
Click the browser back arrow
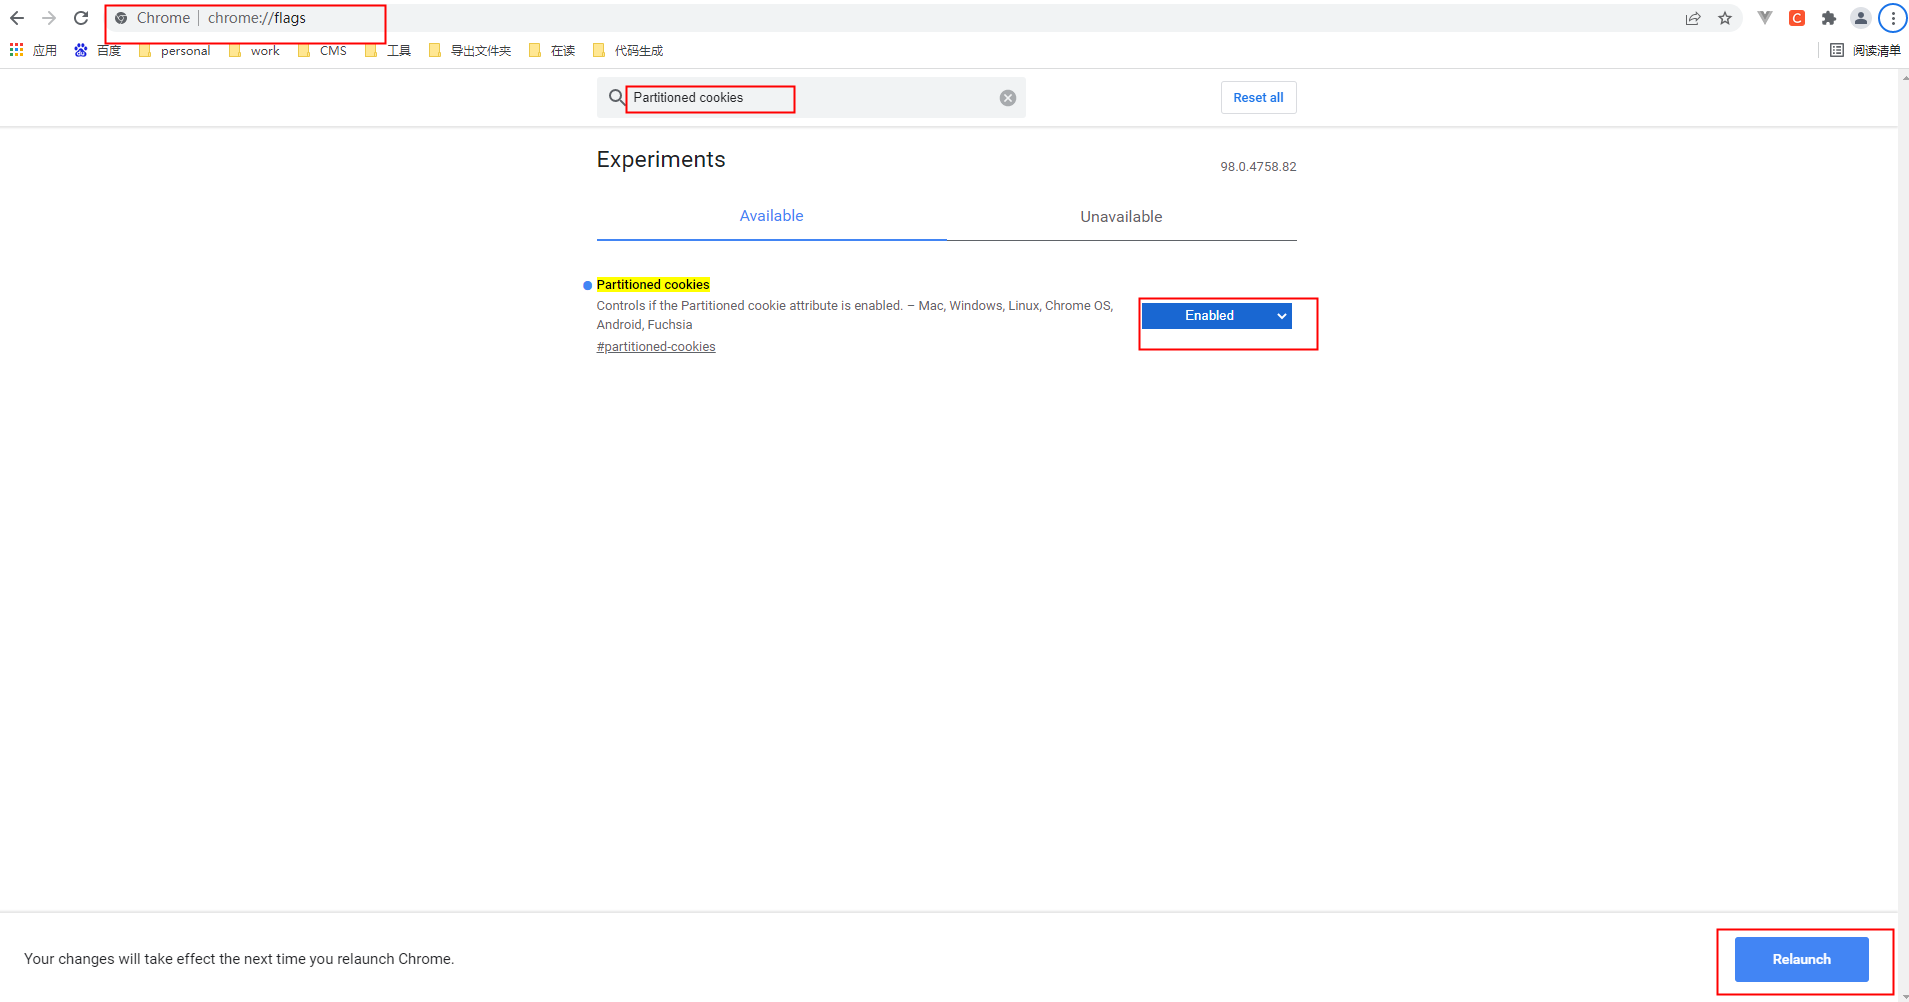coord(17,18)
